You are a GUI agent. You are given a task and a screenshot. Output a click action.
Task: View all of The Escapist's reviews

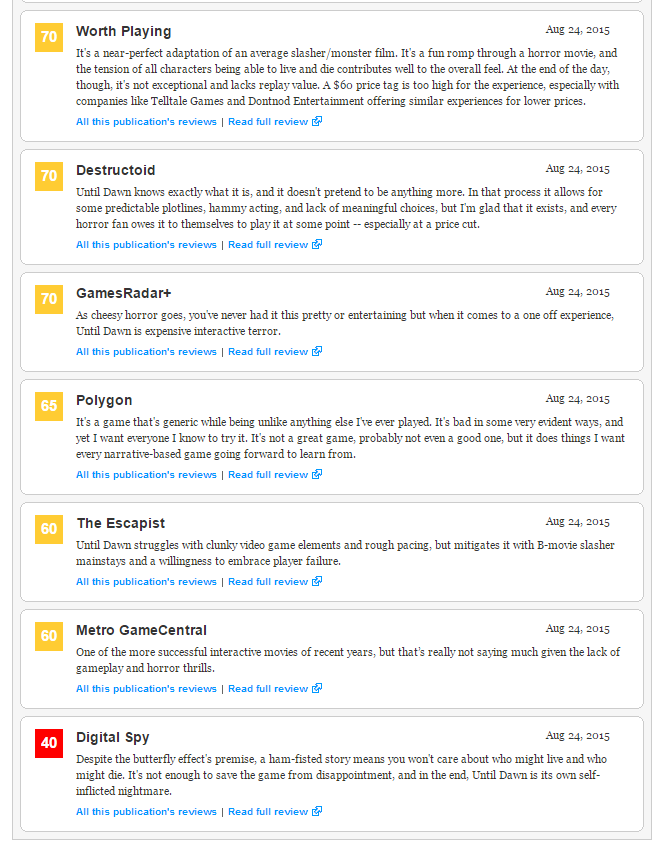(146, 581)
